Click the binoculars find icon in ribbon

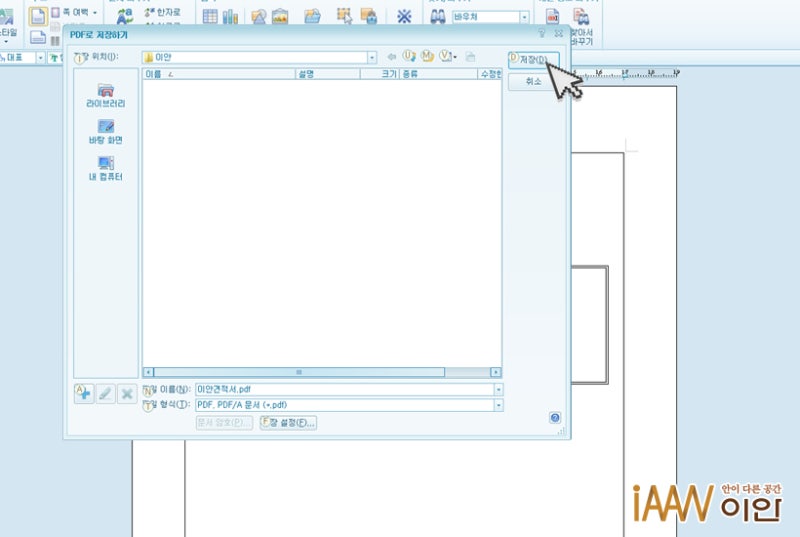coord(438,16)
